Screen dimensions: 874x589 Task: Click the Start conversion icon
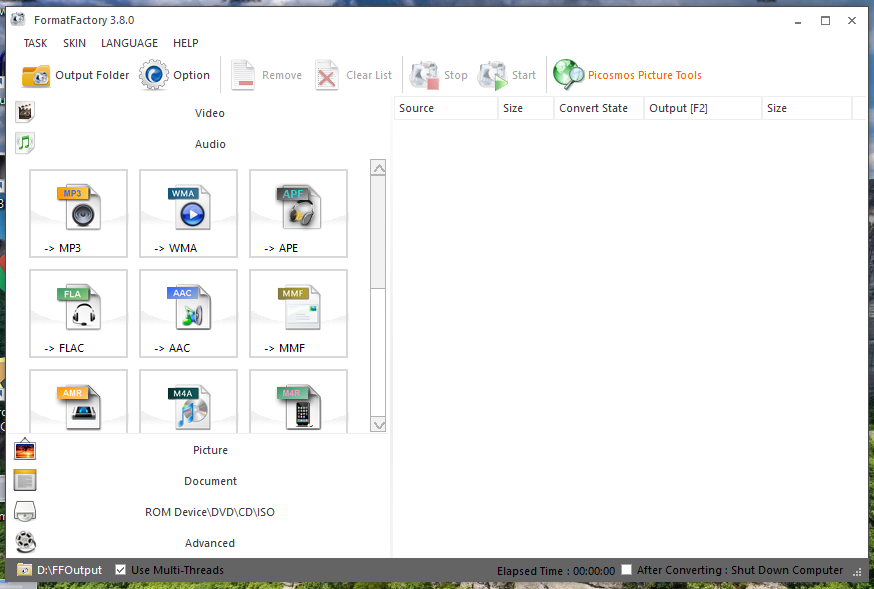pyautogui.click(x=493, y=75)
